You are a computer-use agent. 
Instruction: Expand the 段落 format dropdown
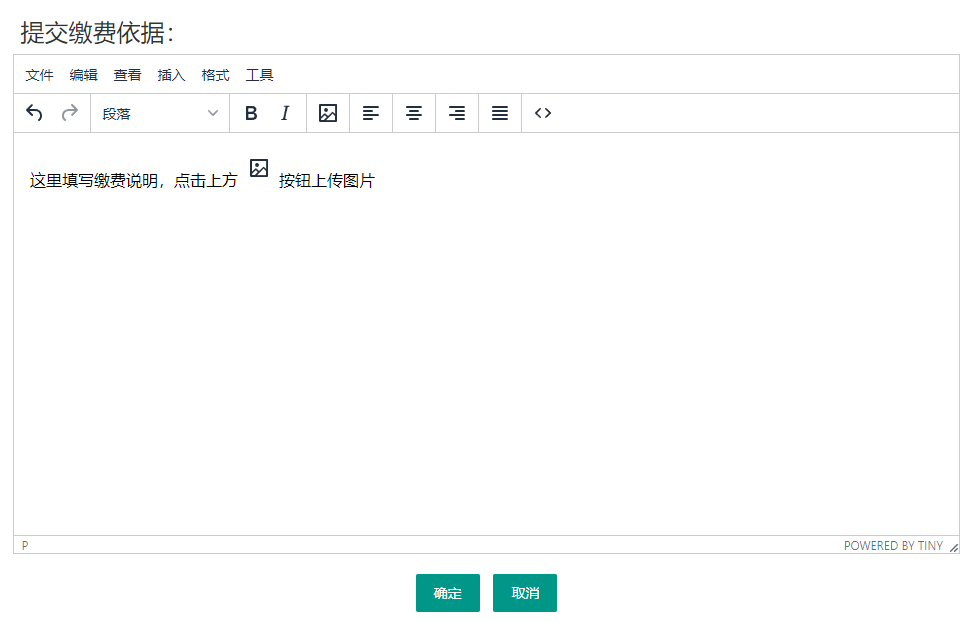coord(160,113)
